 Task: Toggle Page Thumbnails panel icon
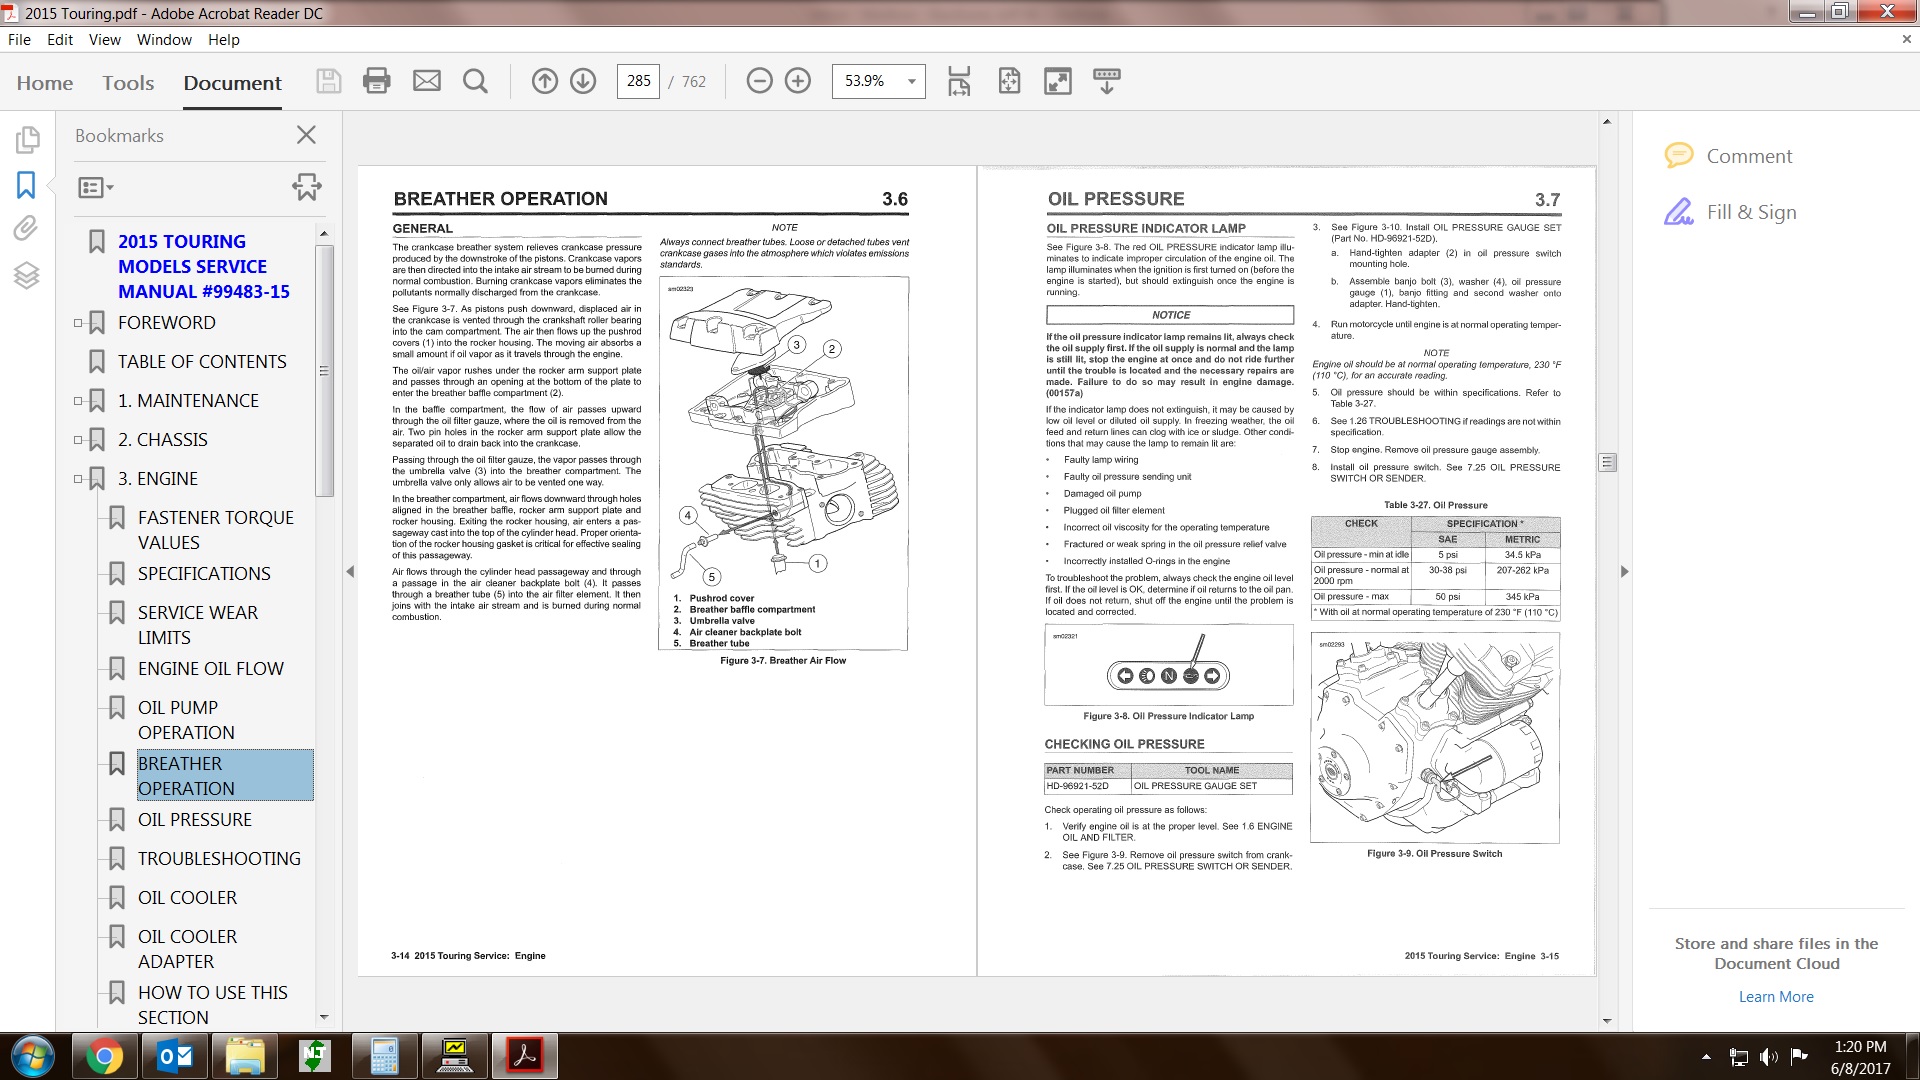[26, 139]
